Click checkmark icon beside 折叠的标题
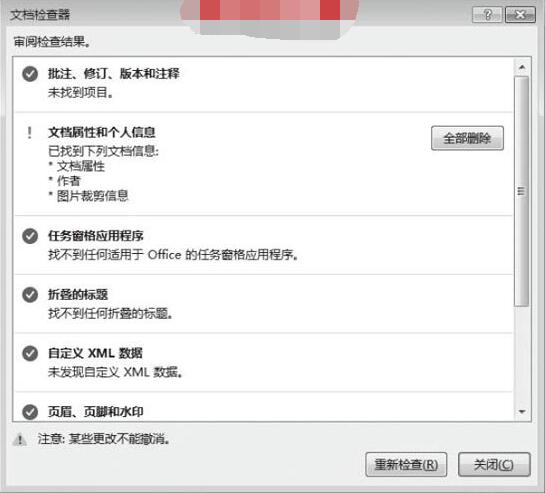 (x=30, y=295)
